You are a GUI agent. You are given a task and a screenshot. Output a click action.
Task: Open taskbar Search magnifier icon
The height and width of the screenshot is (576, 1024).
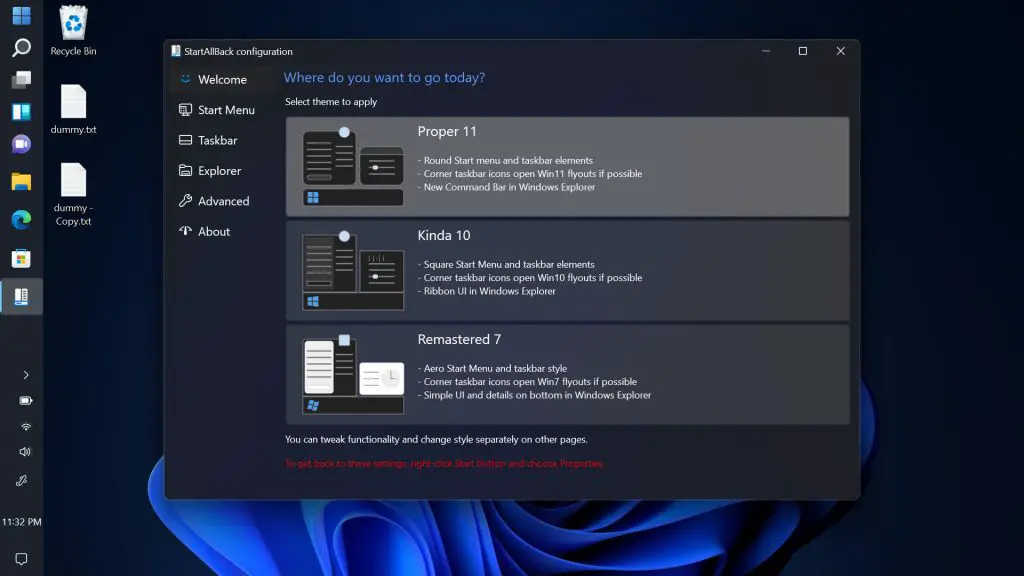point(21,47)
